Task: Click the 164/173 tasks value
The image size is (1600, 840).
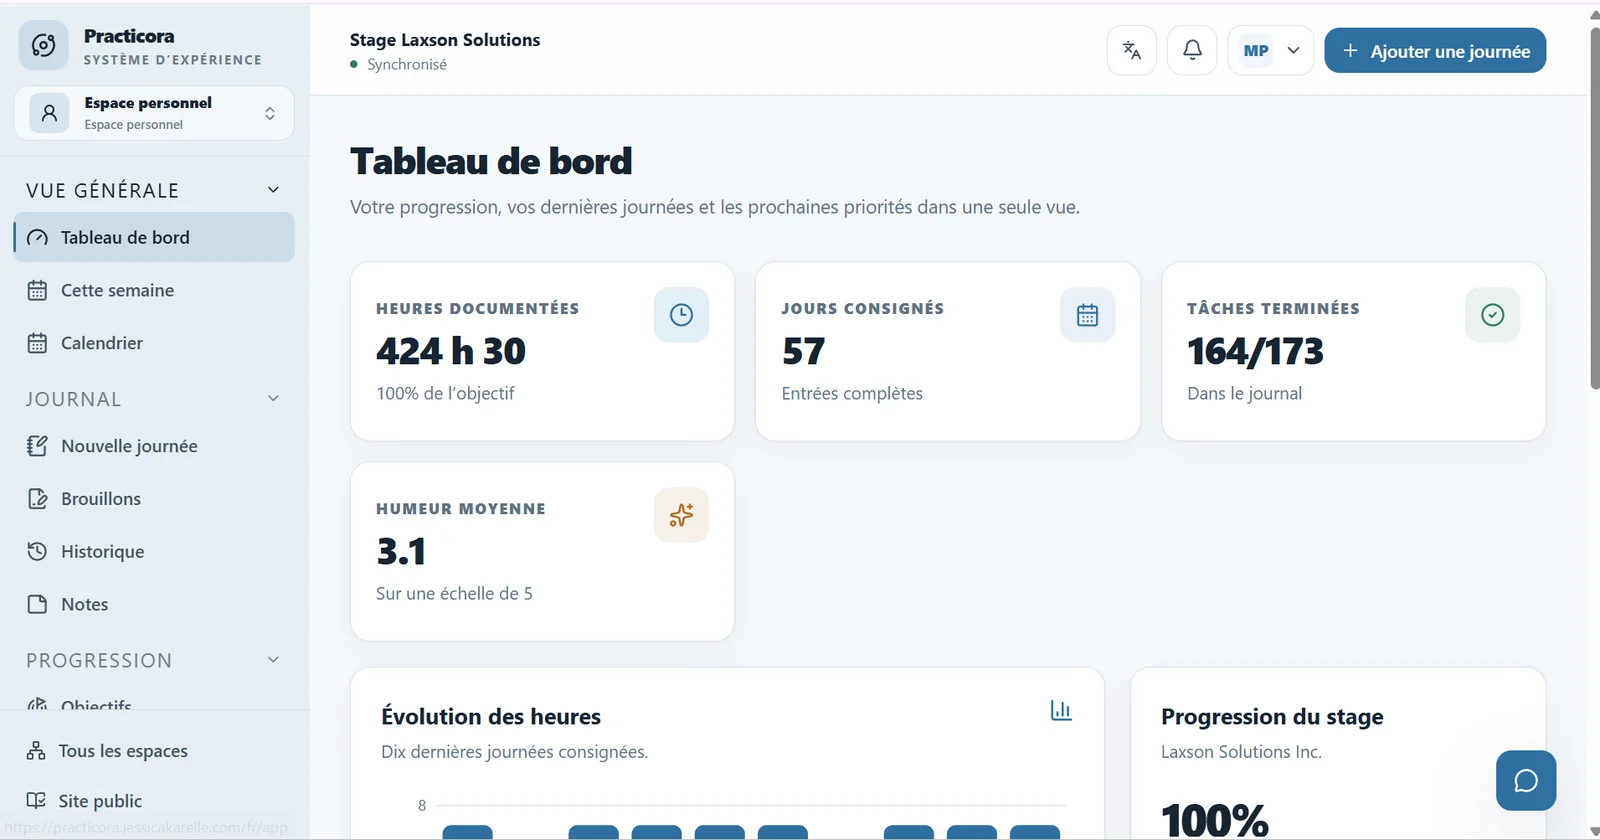Action: 1255,351
